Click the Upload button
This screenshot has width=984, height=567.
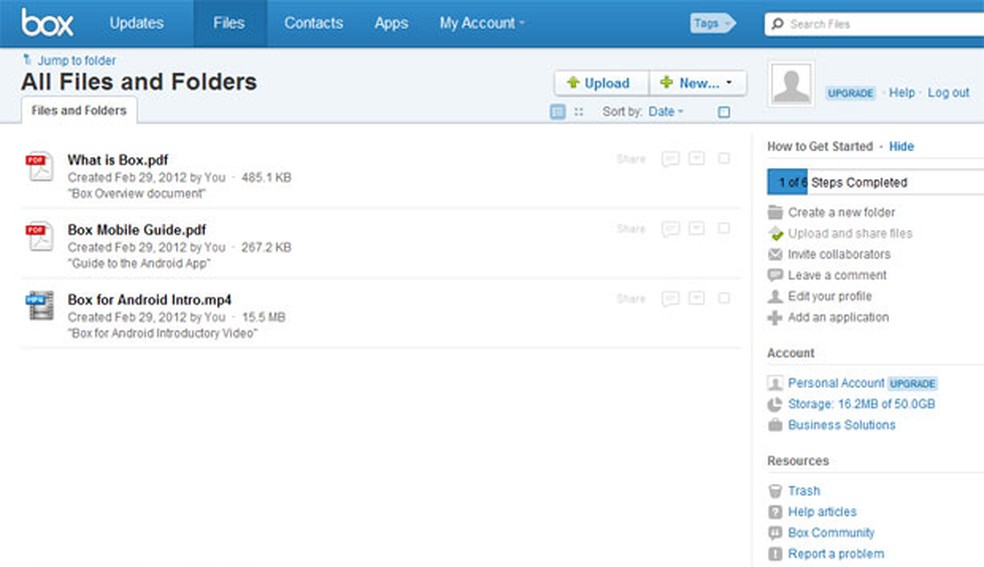coord(601,83)
